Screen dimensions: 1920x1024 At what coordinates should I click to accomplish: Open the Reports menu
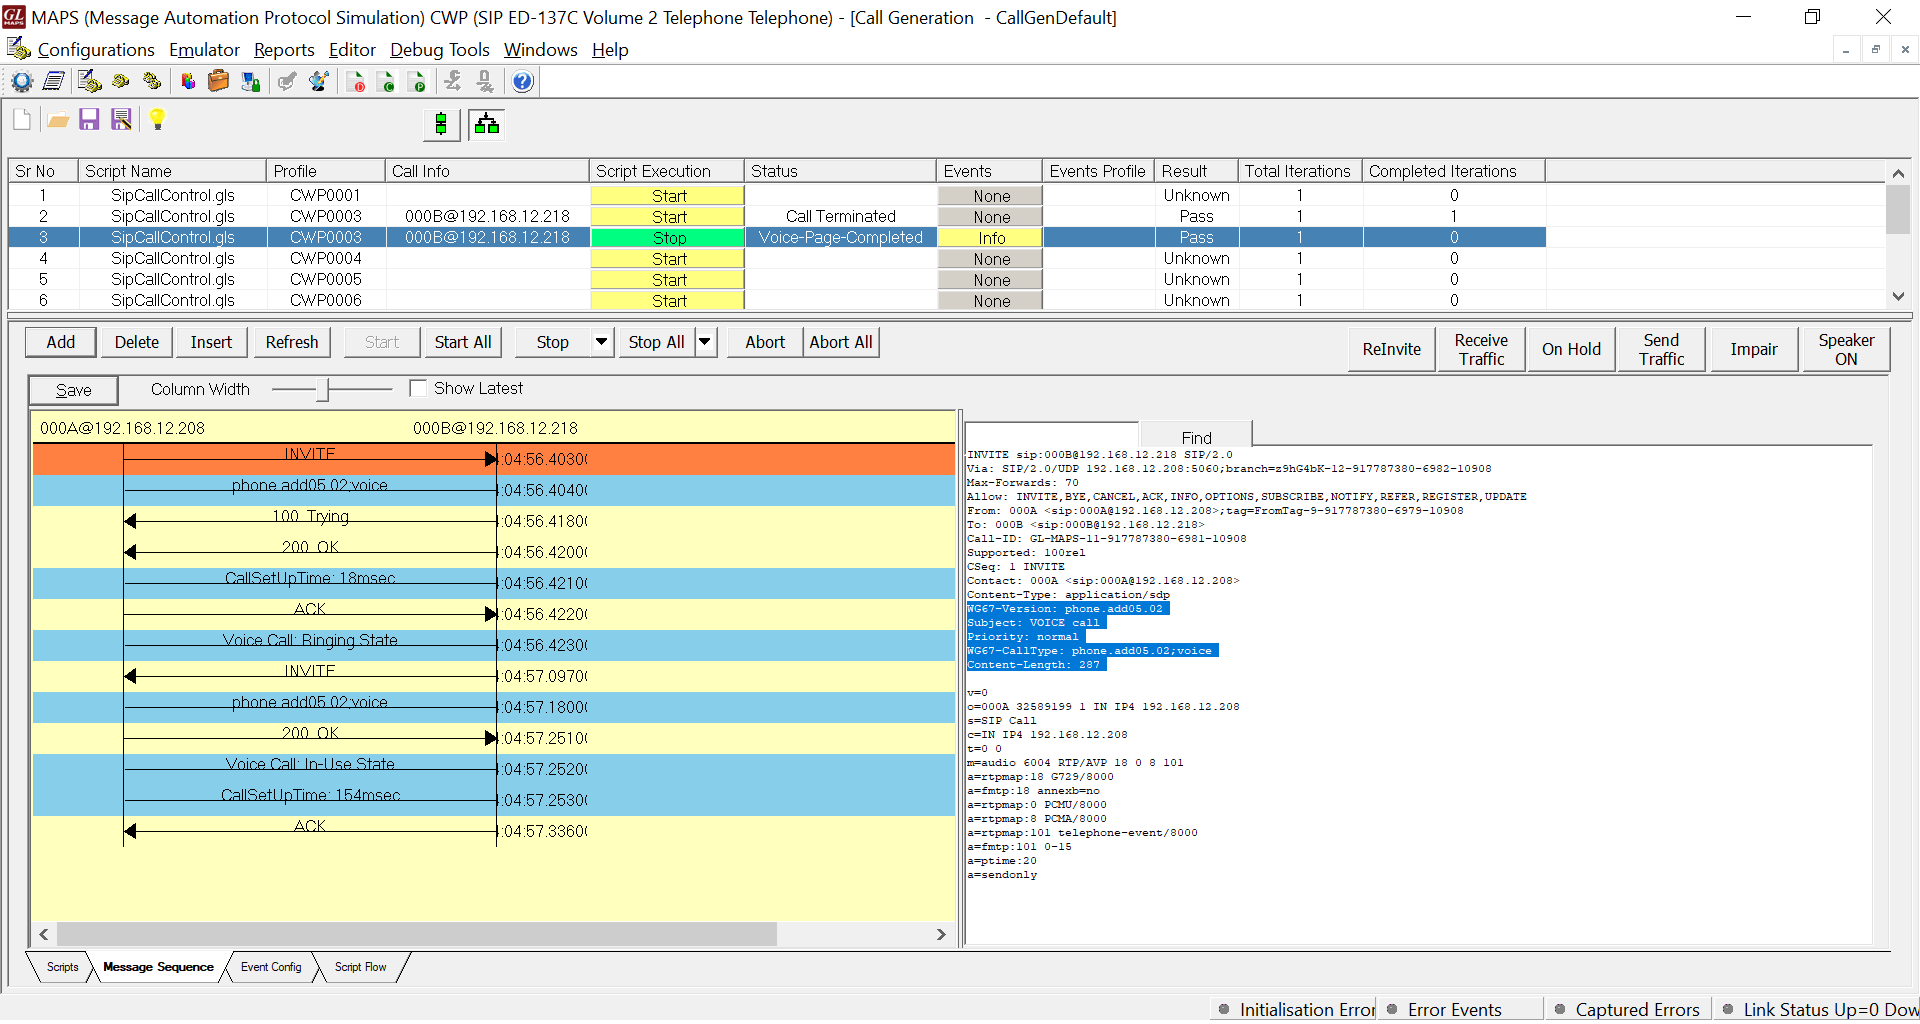coord(284,50)
